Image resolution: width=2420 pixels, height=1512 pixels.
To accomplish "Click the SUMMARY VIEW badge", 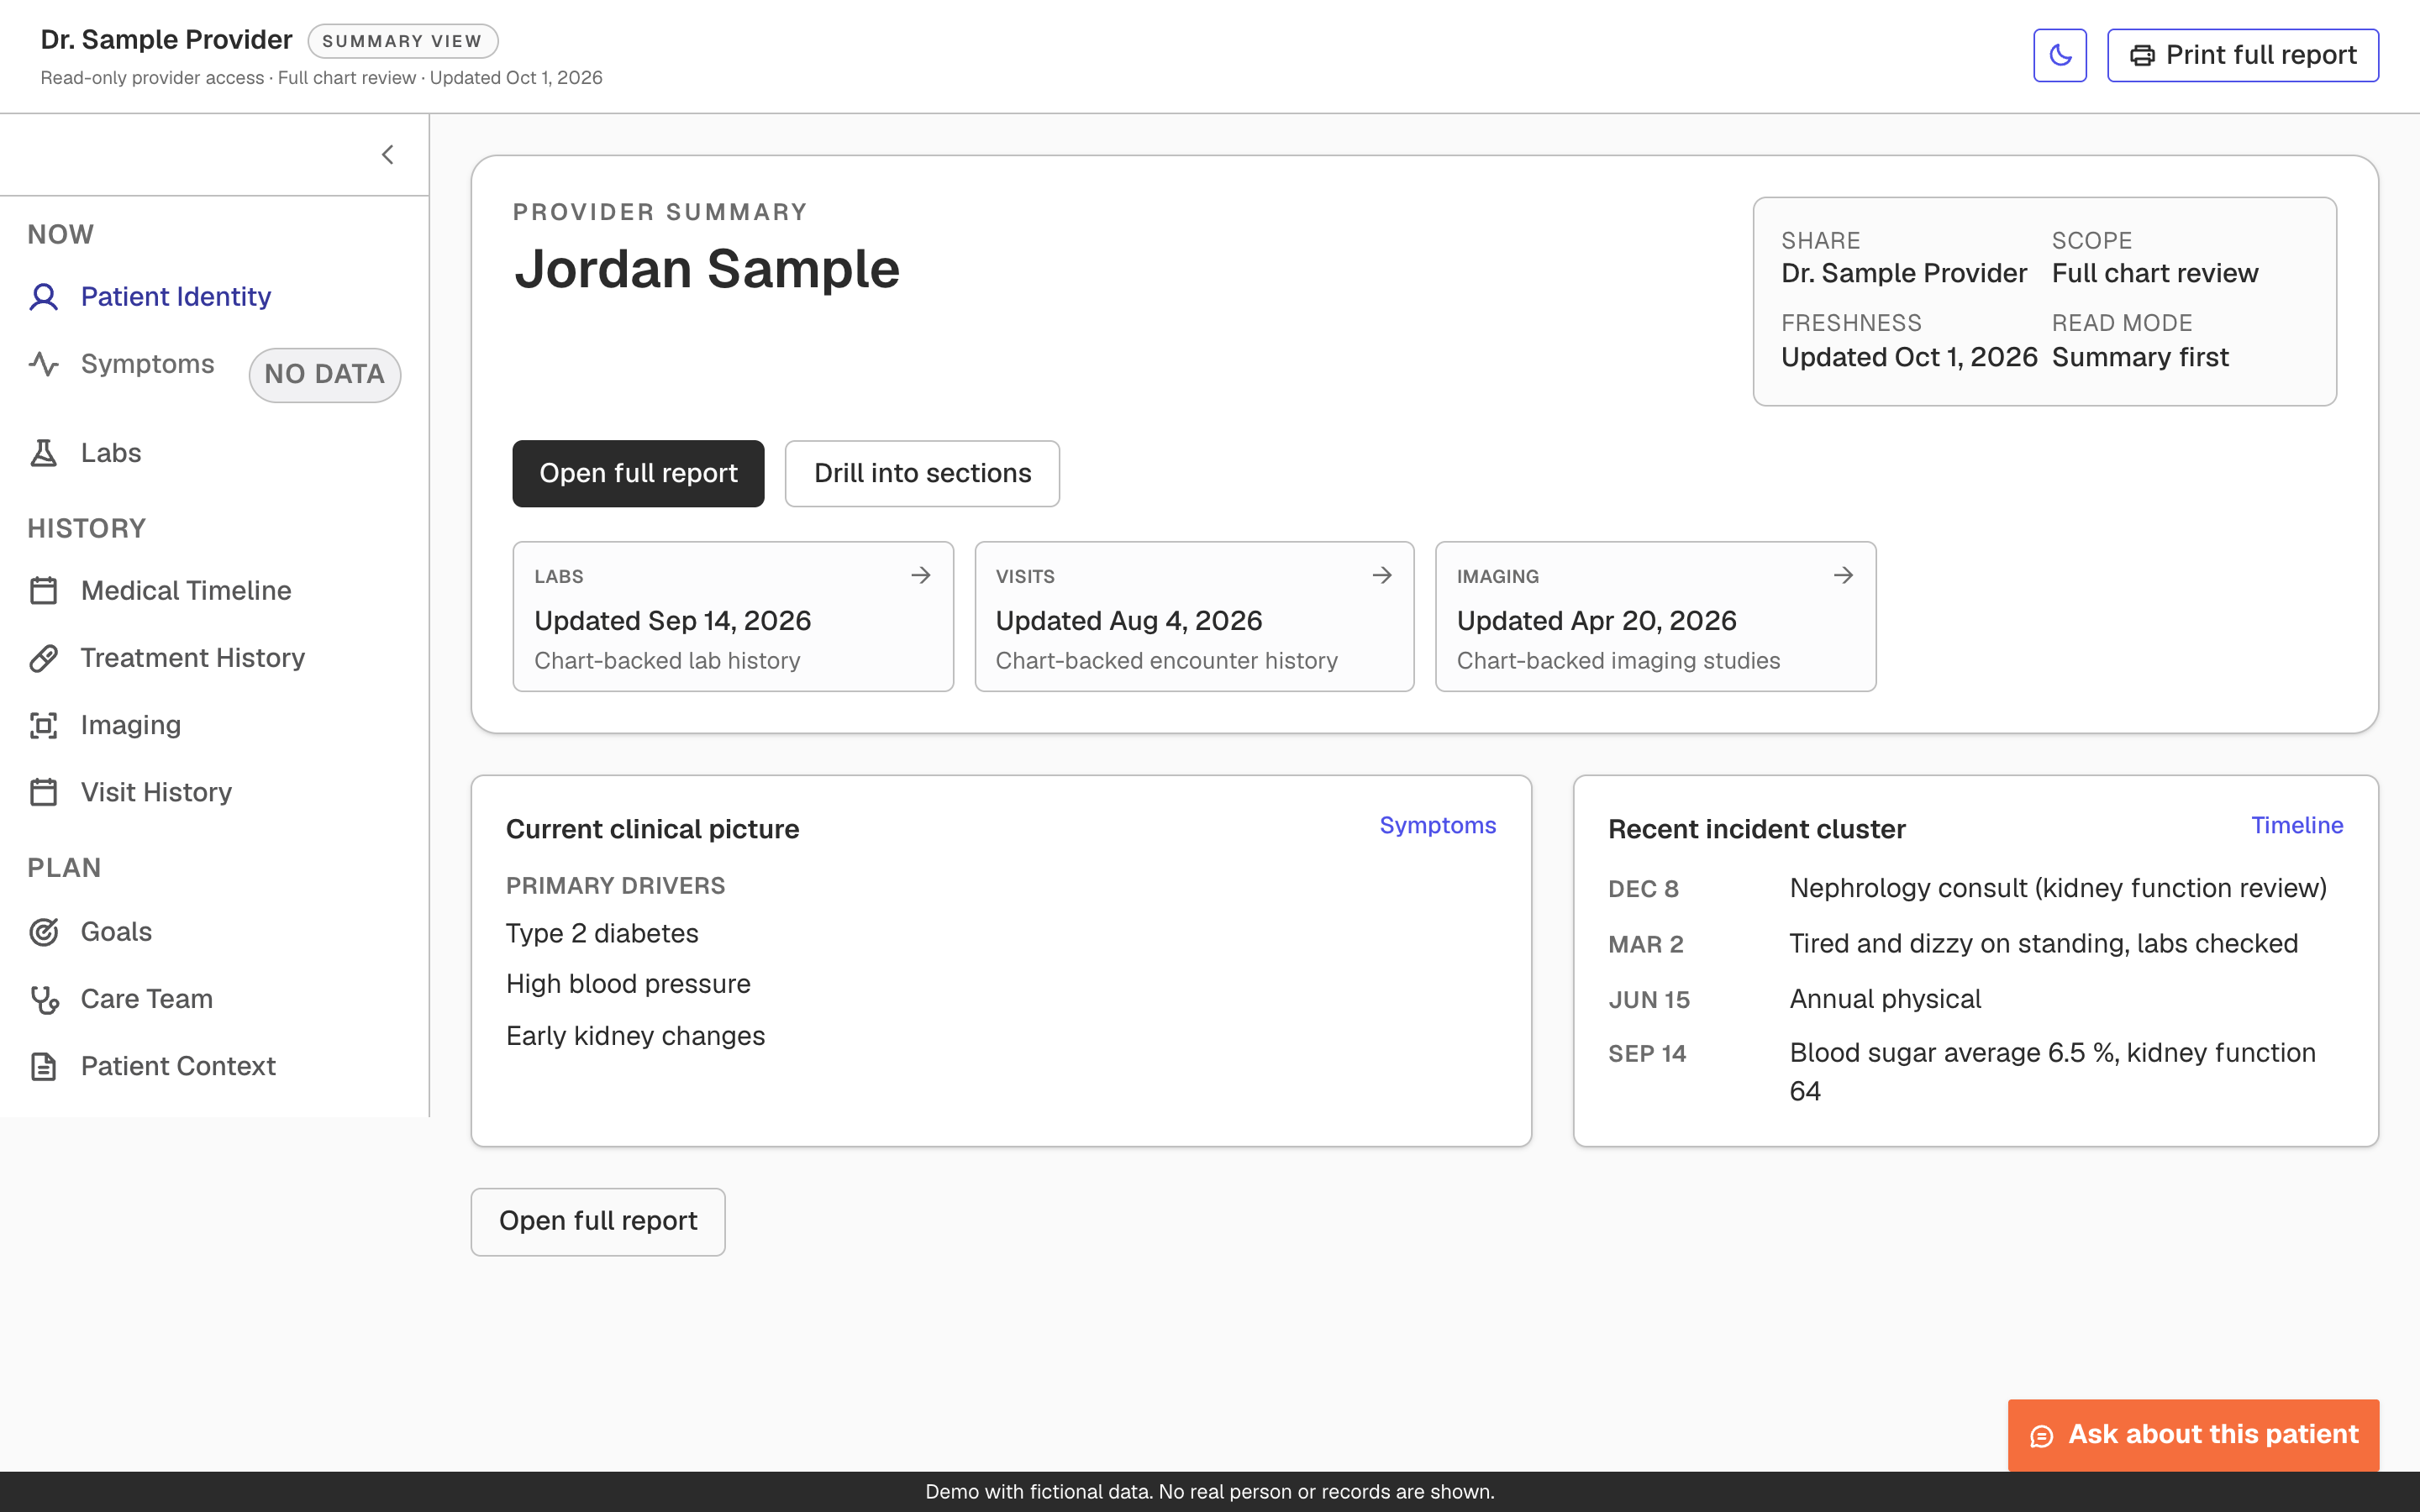I will [402, 41].
